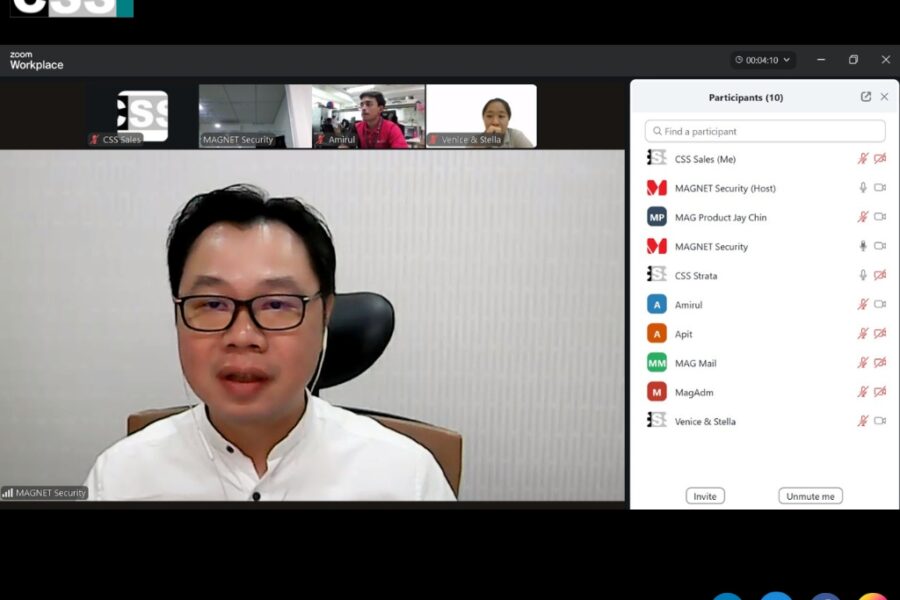This screenshot has height=600, width=900.
Task: Click MAGNET Security (Host) camera icon
Action: click(880, 188)
